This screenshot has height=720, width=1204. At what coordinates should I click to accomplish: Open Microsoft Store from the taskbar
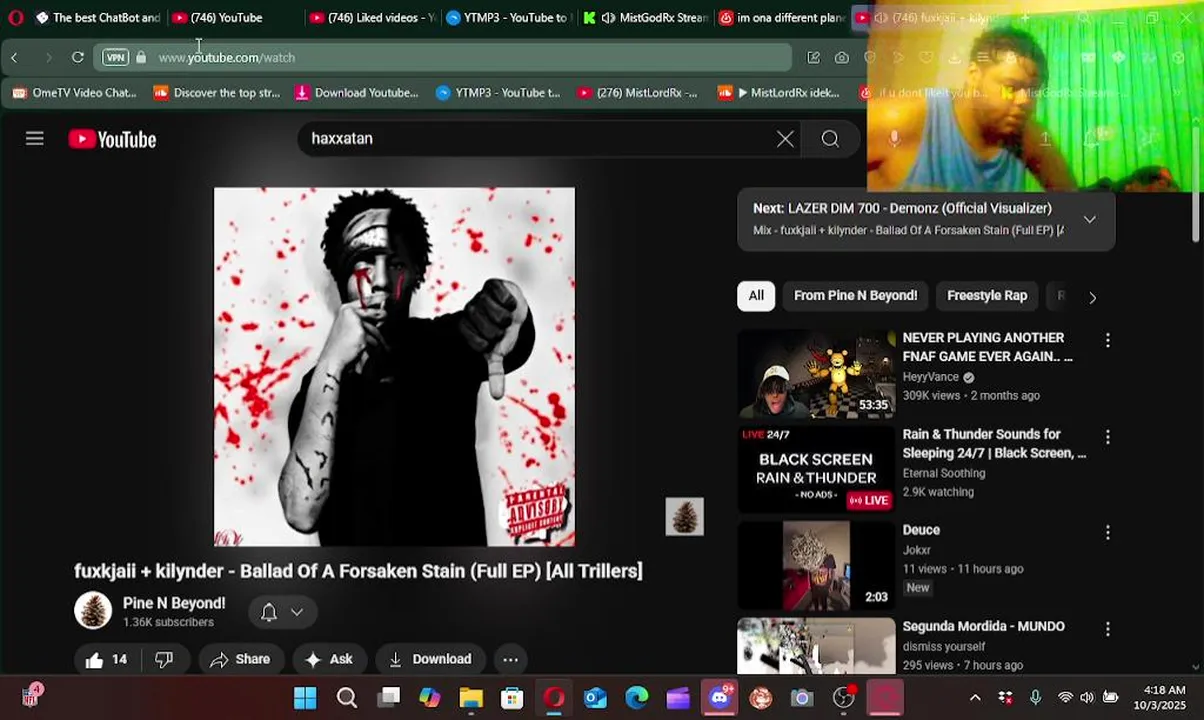(512, 698)
